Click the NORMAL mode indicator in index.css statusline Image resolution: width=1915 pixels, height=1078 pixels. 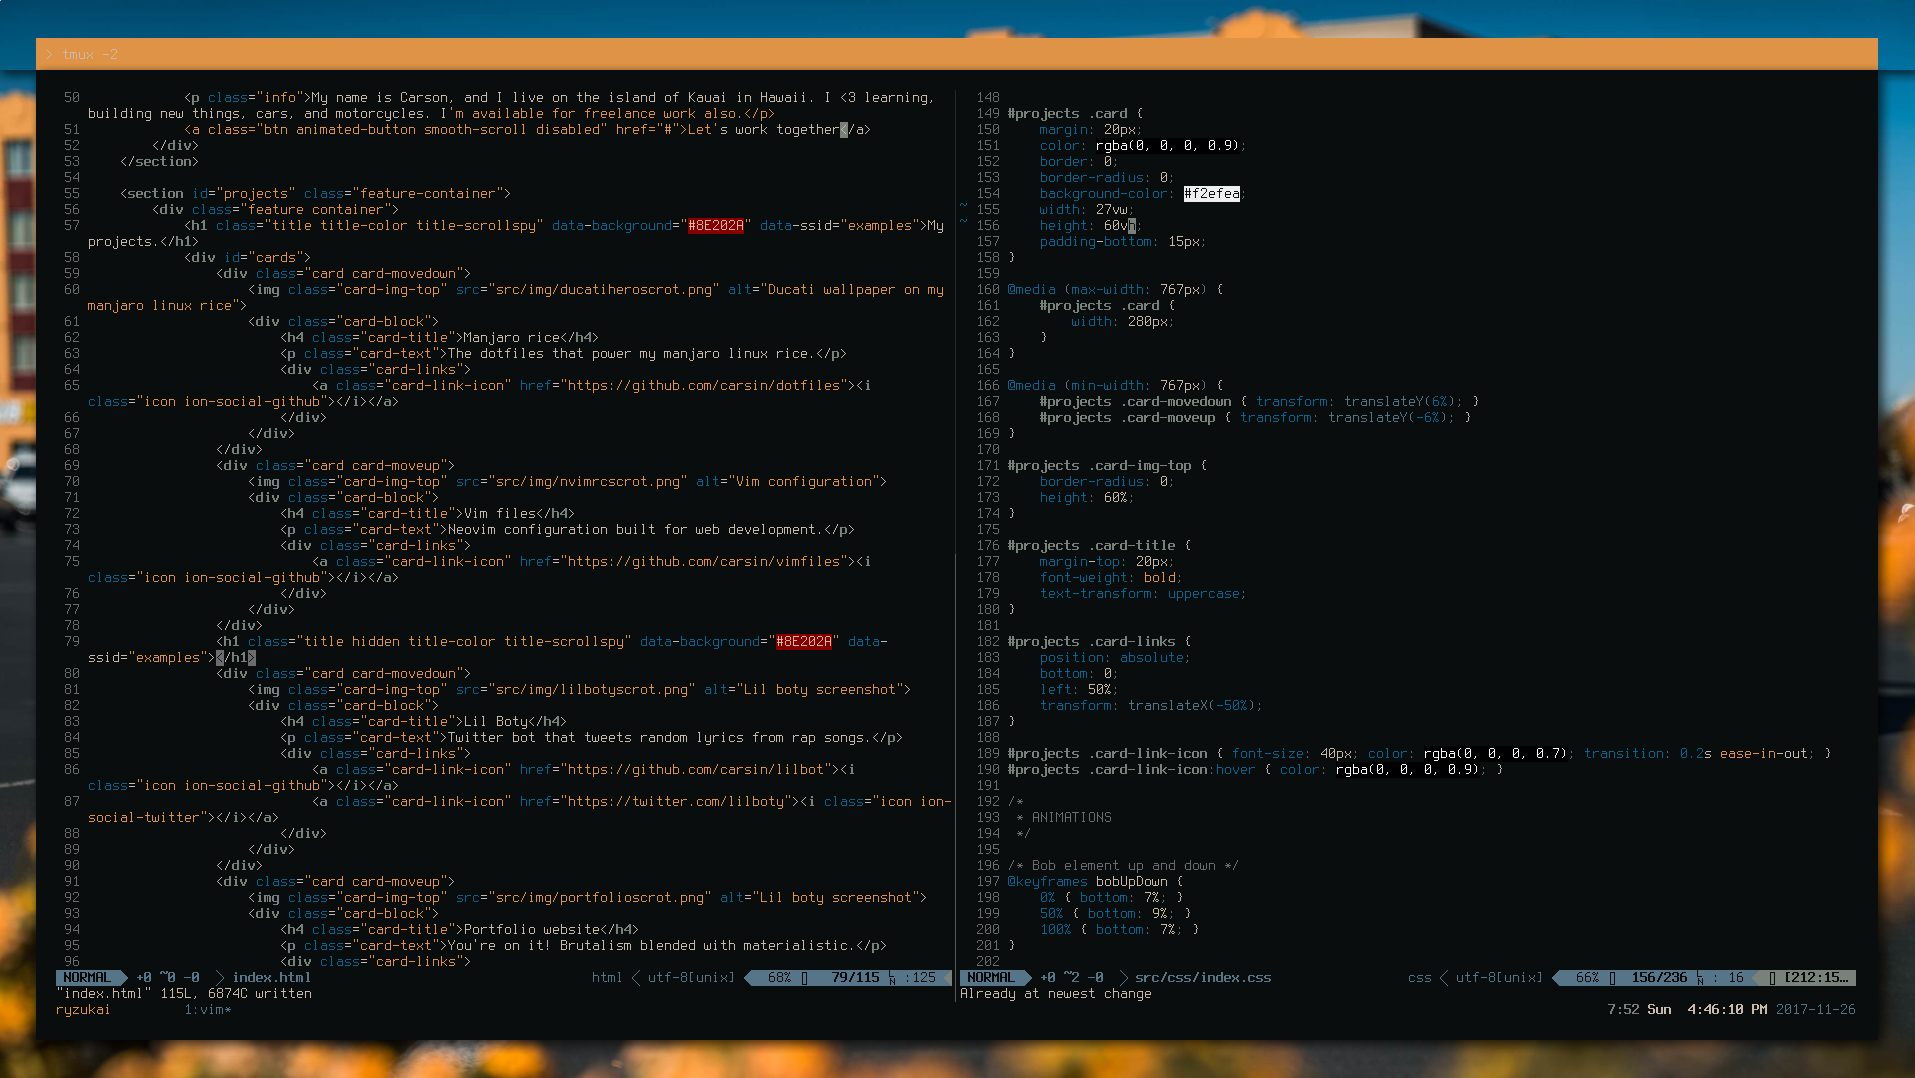(x=991, y=977)
